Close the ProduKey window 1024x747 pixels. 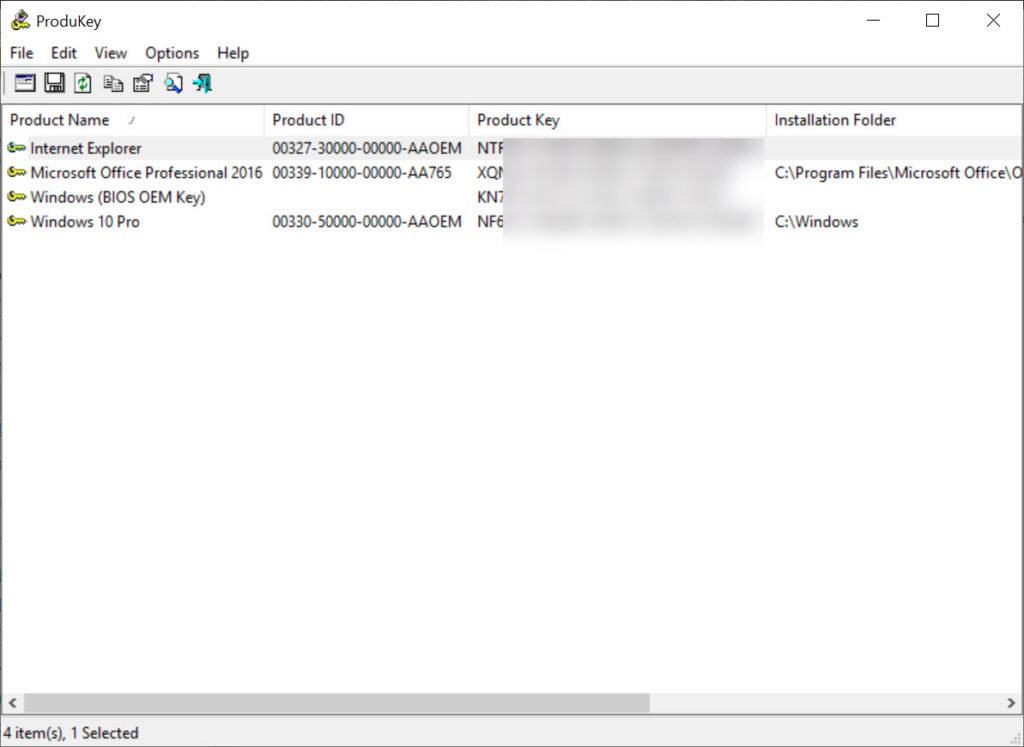click(x=993, y=20)
